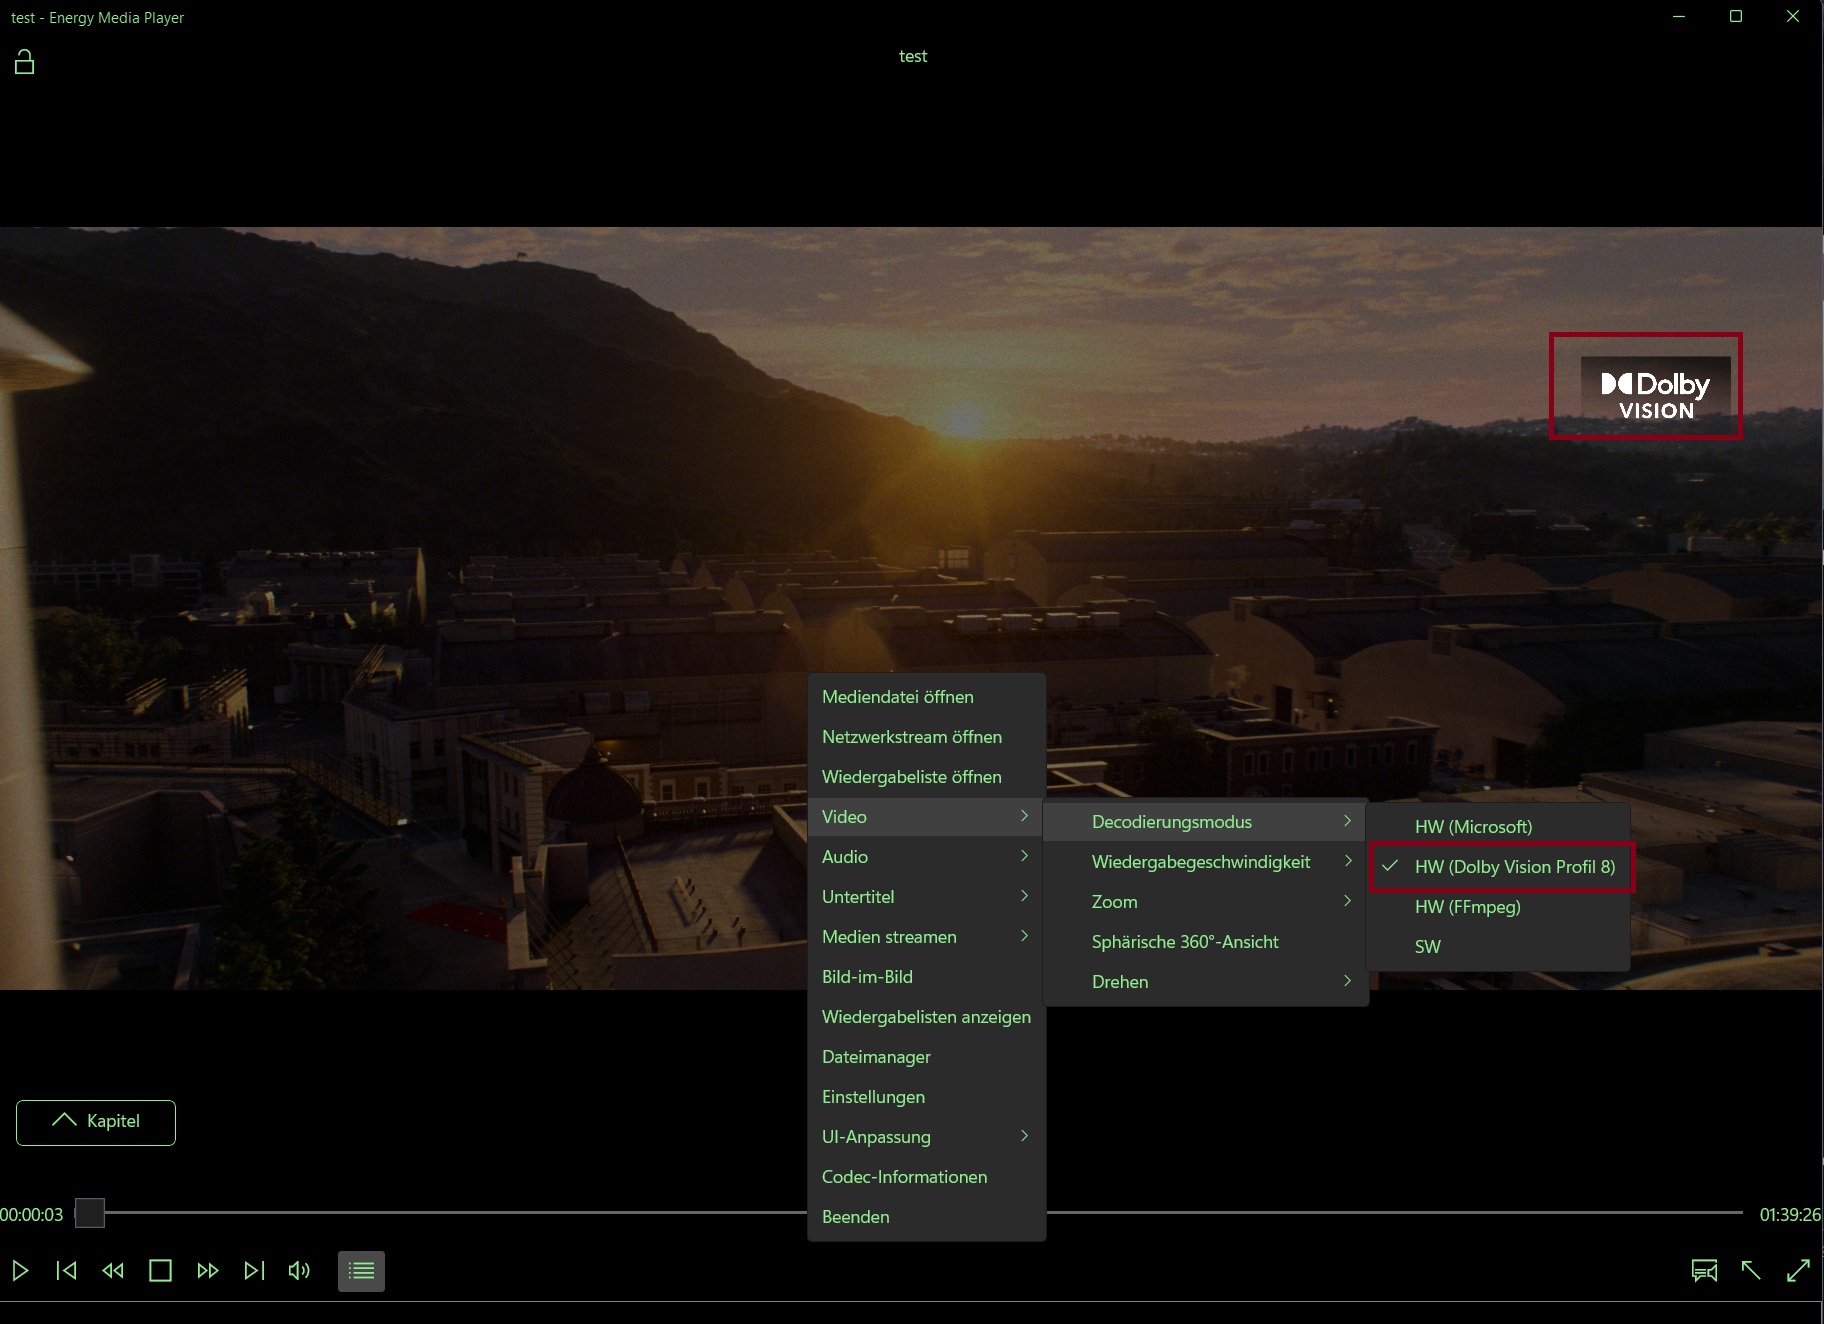The width and height of the screenshot is (1824, 1324).
Task: Select SW decoding mode
Action: click(x=1498, y=947)
